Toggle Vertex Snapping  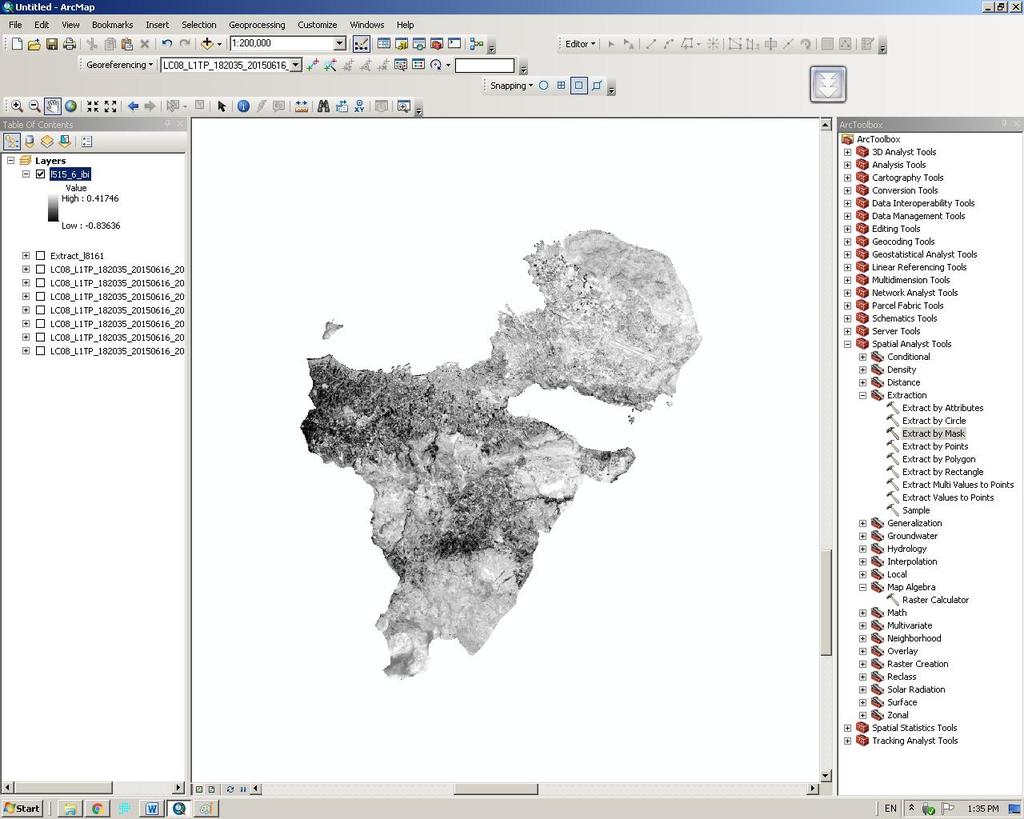579,86
